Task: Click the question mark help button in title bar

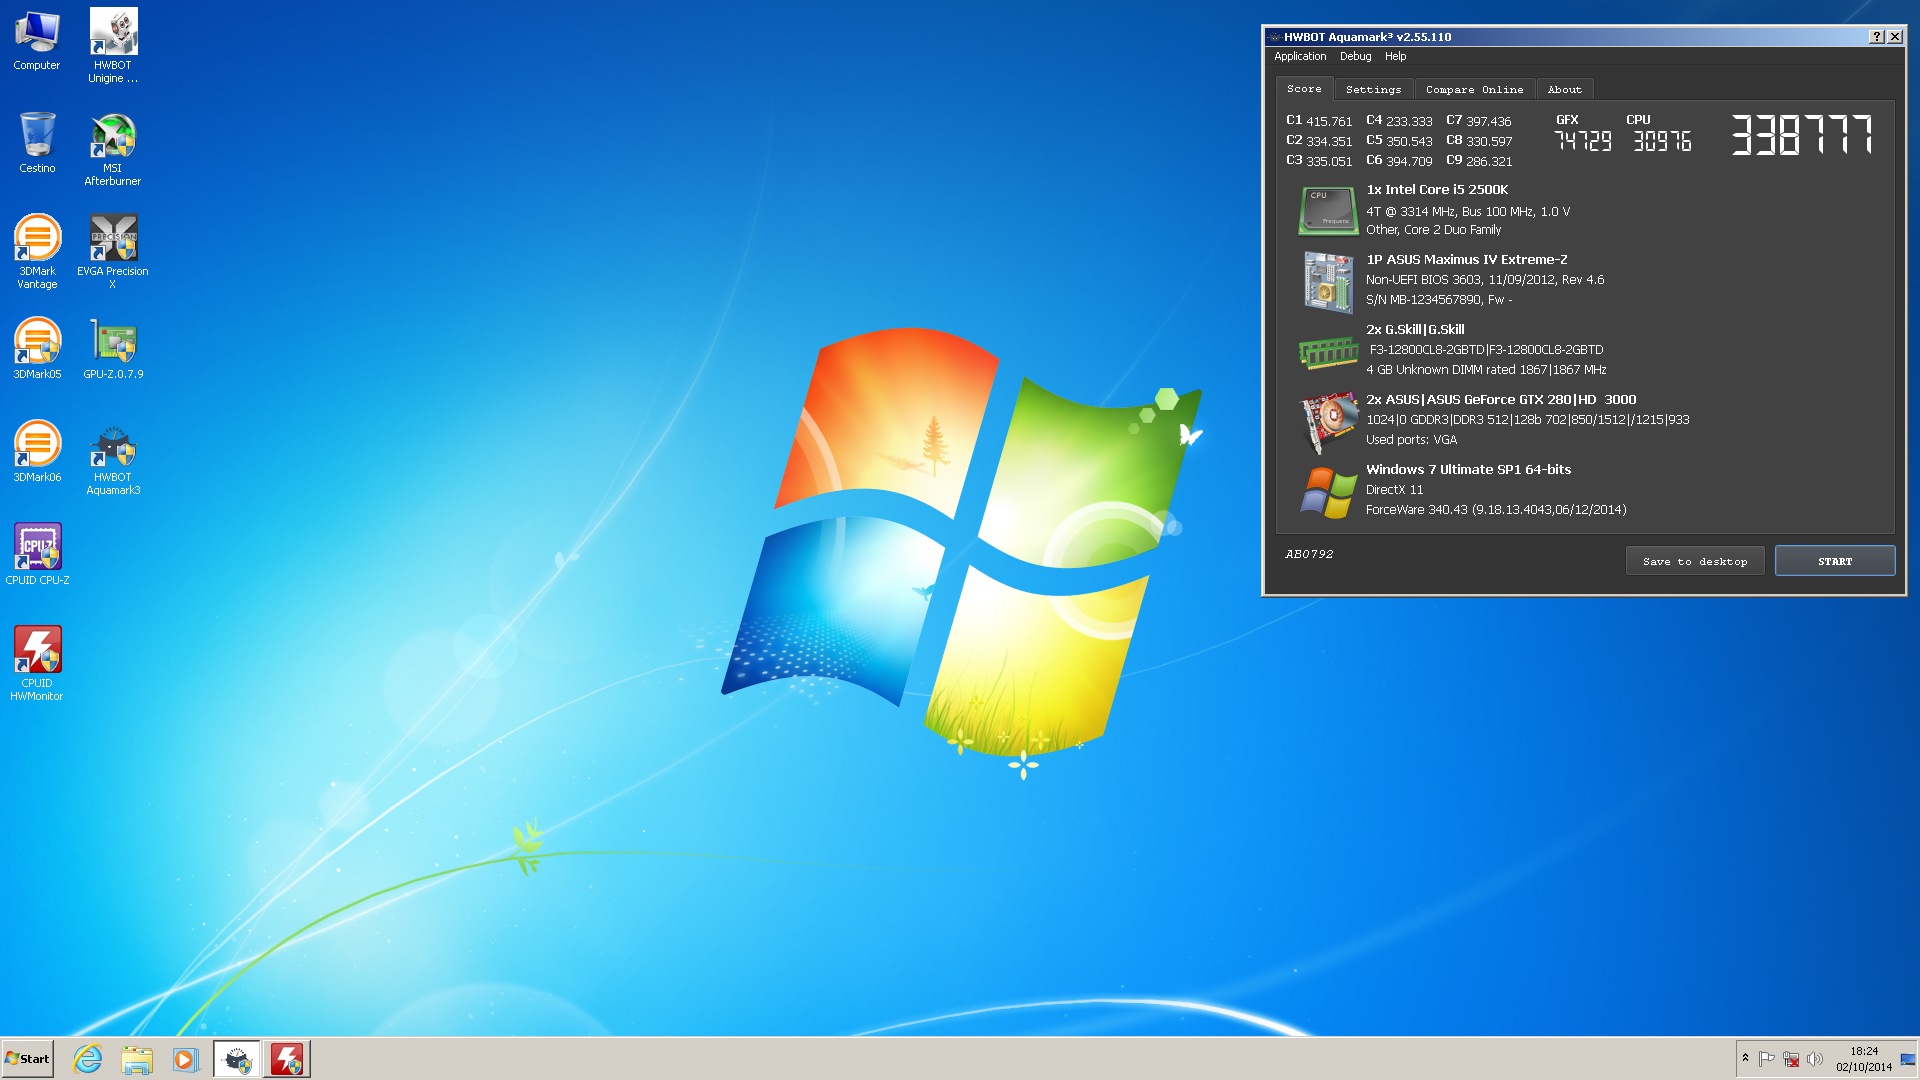Action: [x=1876, y=37]
